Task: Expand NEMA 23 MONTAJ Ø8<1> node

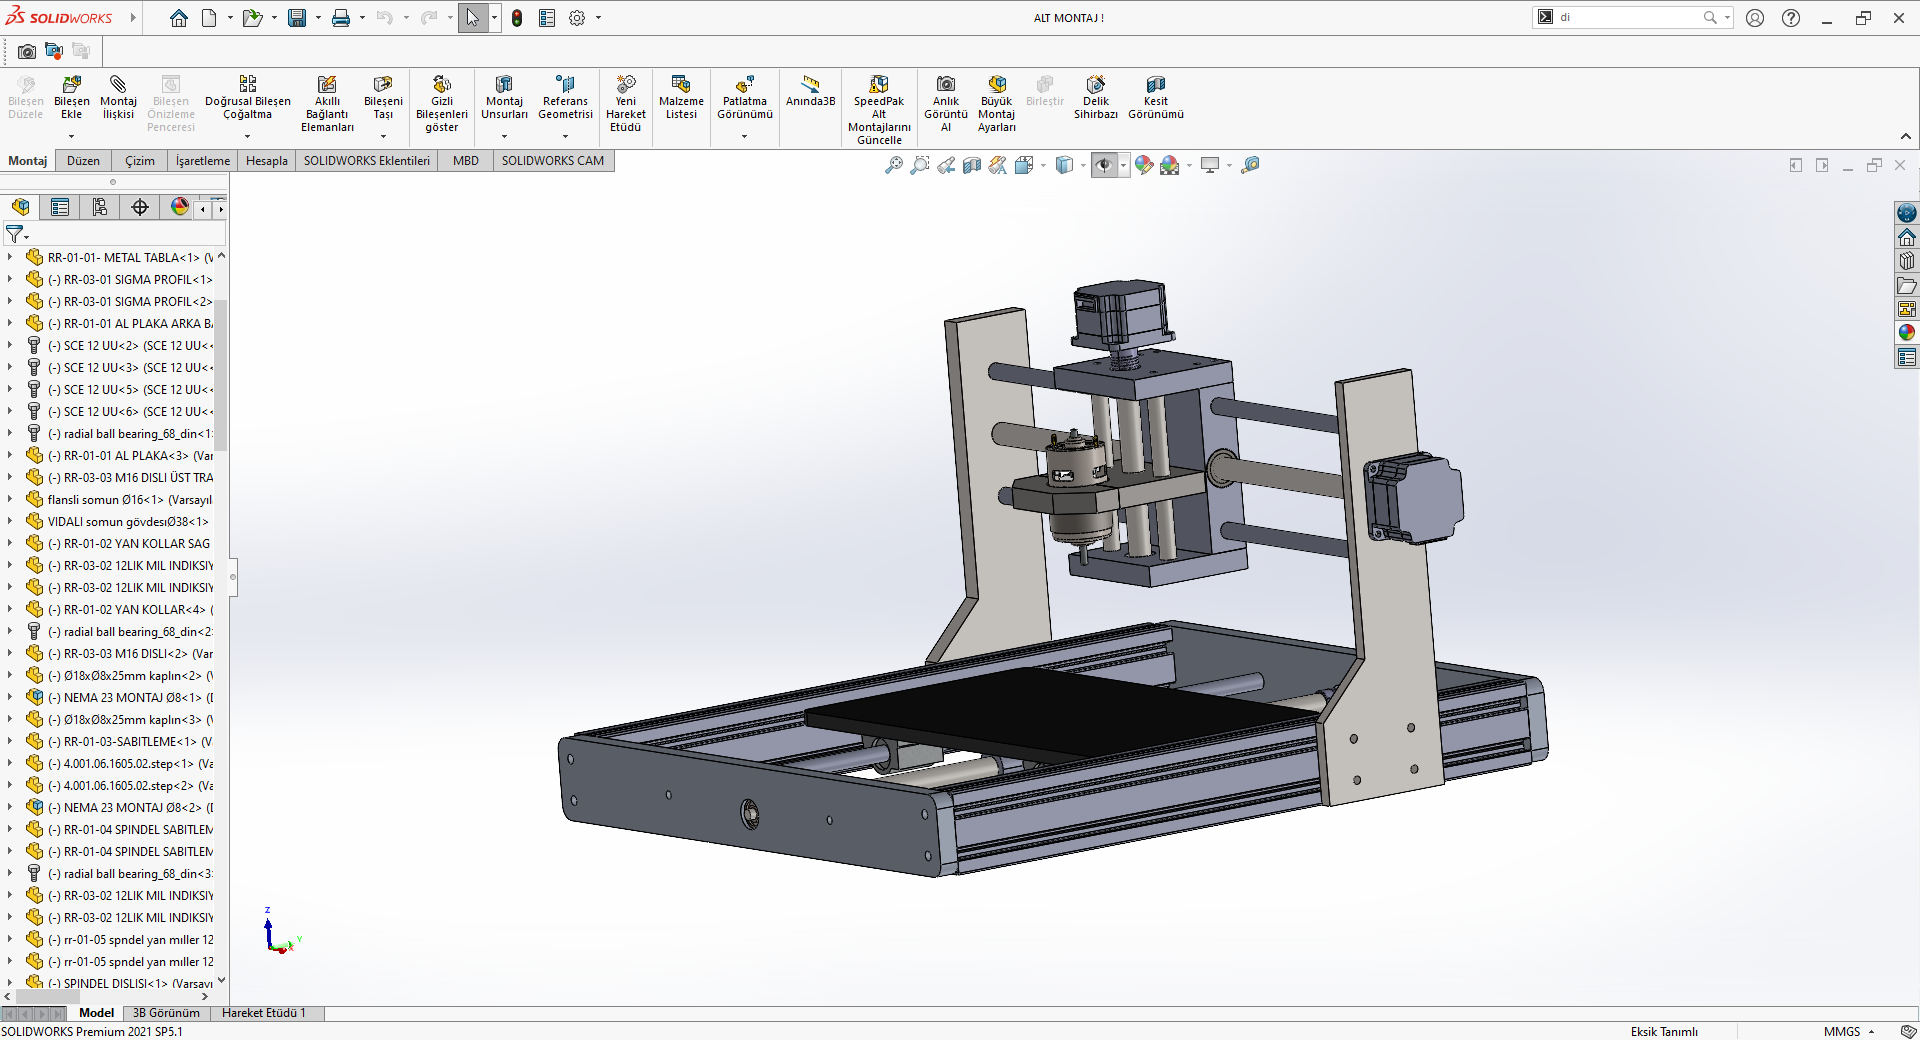Action: (x=10, y=697)
